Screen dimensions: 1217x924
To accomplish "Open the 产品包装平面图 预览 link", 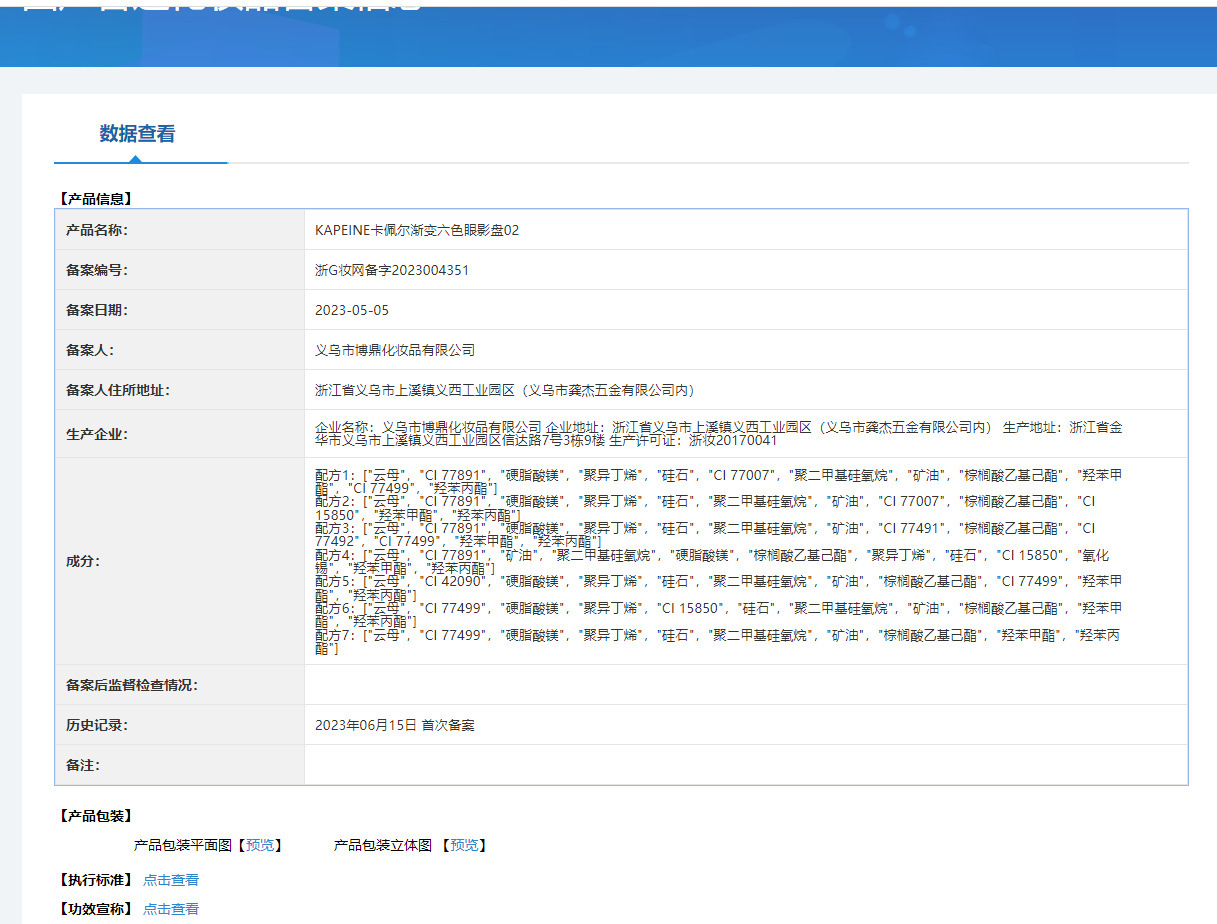I will pos(260,845).
